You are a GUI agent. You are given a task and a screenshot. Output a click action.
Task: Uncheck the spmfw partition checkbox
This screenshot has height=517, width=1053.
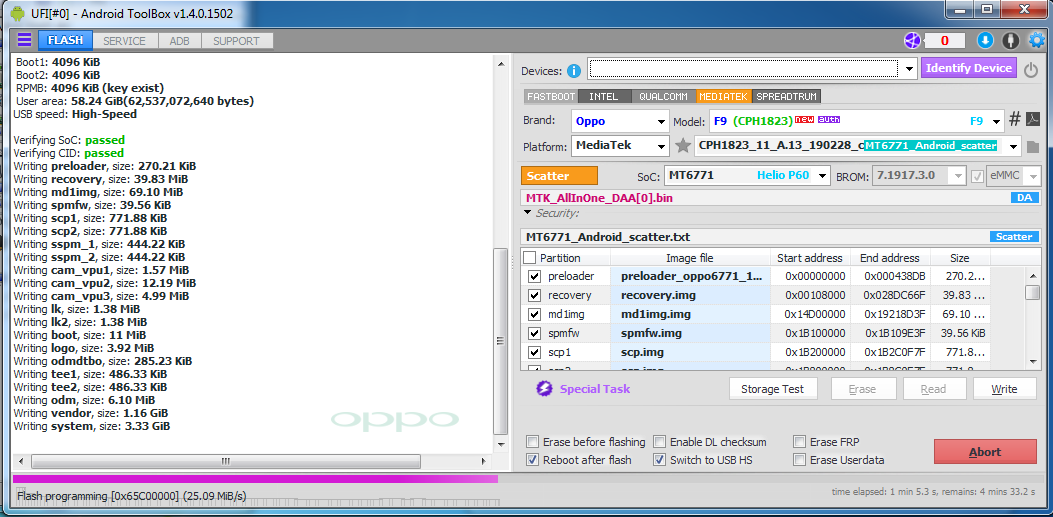(x=535, y=334)
